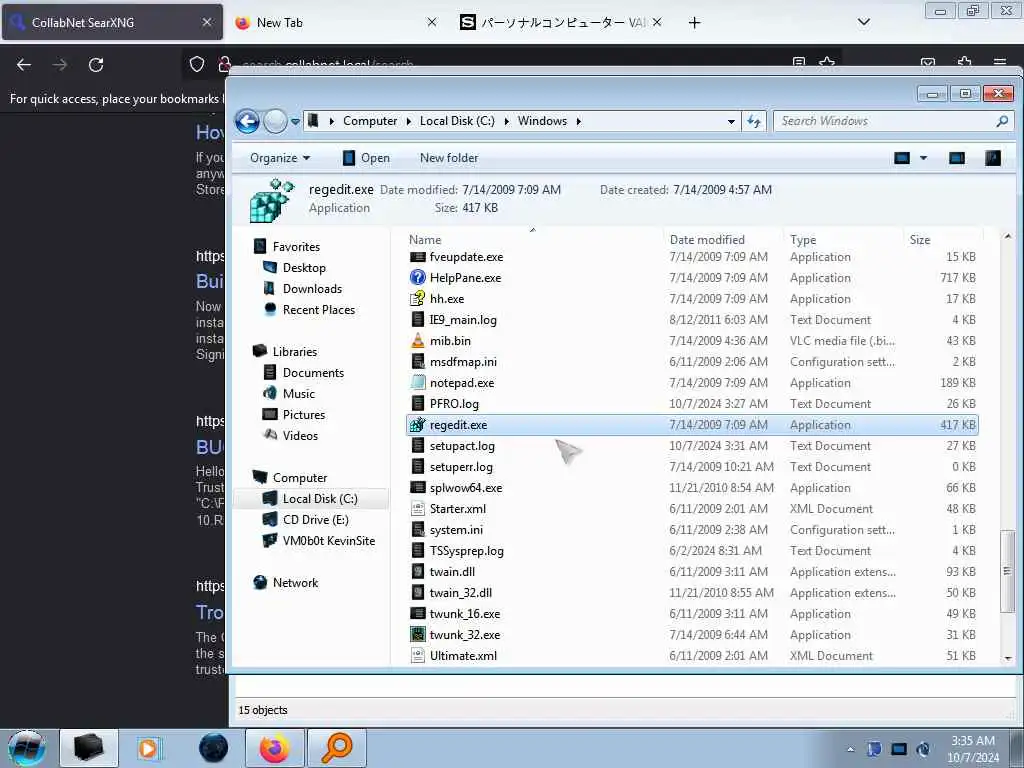Switch to the New Tab browser tab
The width and height of the screenshot is (1024, 768).
click(x=336, y=22)
